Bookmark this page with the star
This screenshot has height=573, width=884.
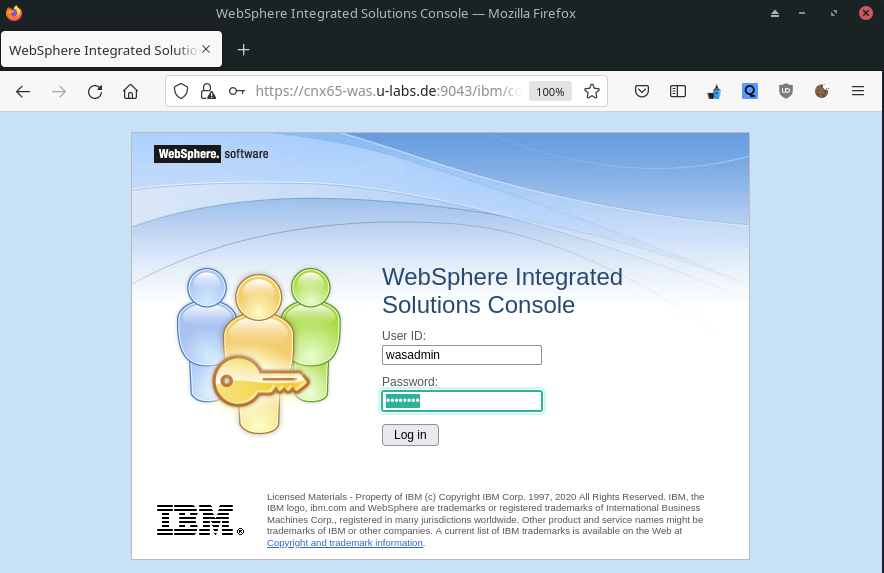coord(591,91)
